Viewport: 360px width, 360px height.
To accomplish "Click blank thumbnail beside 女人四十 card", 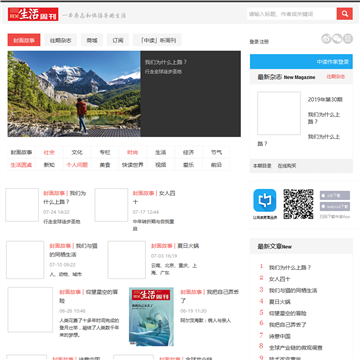I will click(111, 205).
